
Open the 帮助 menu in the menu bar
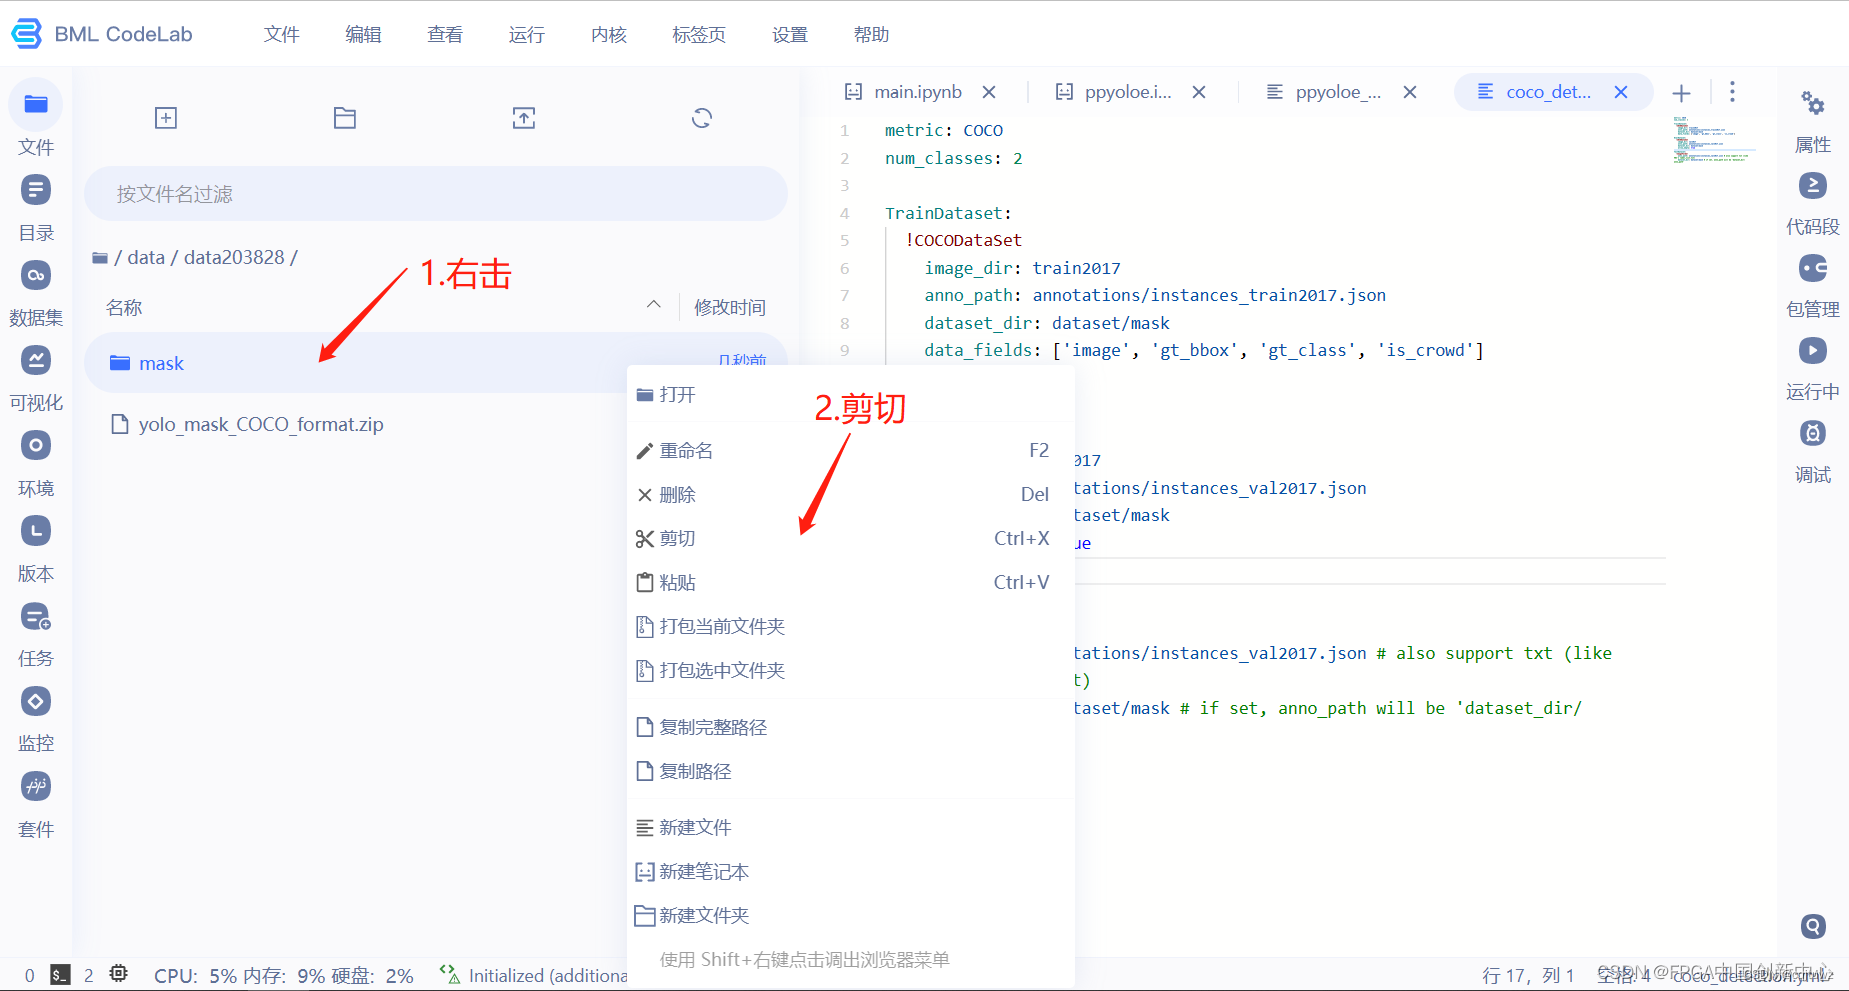point(872,35)
